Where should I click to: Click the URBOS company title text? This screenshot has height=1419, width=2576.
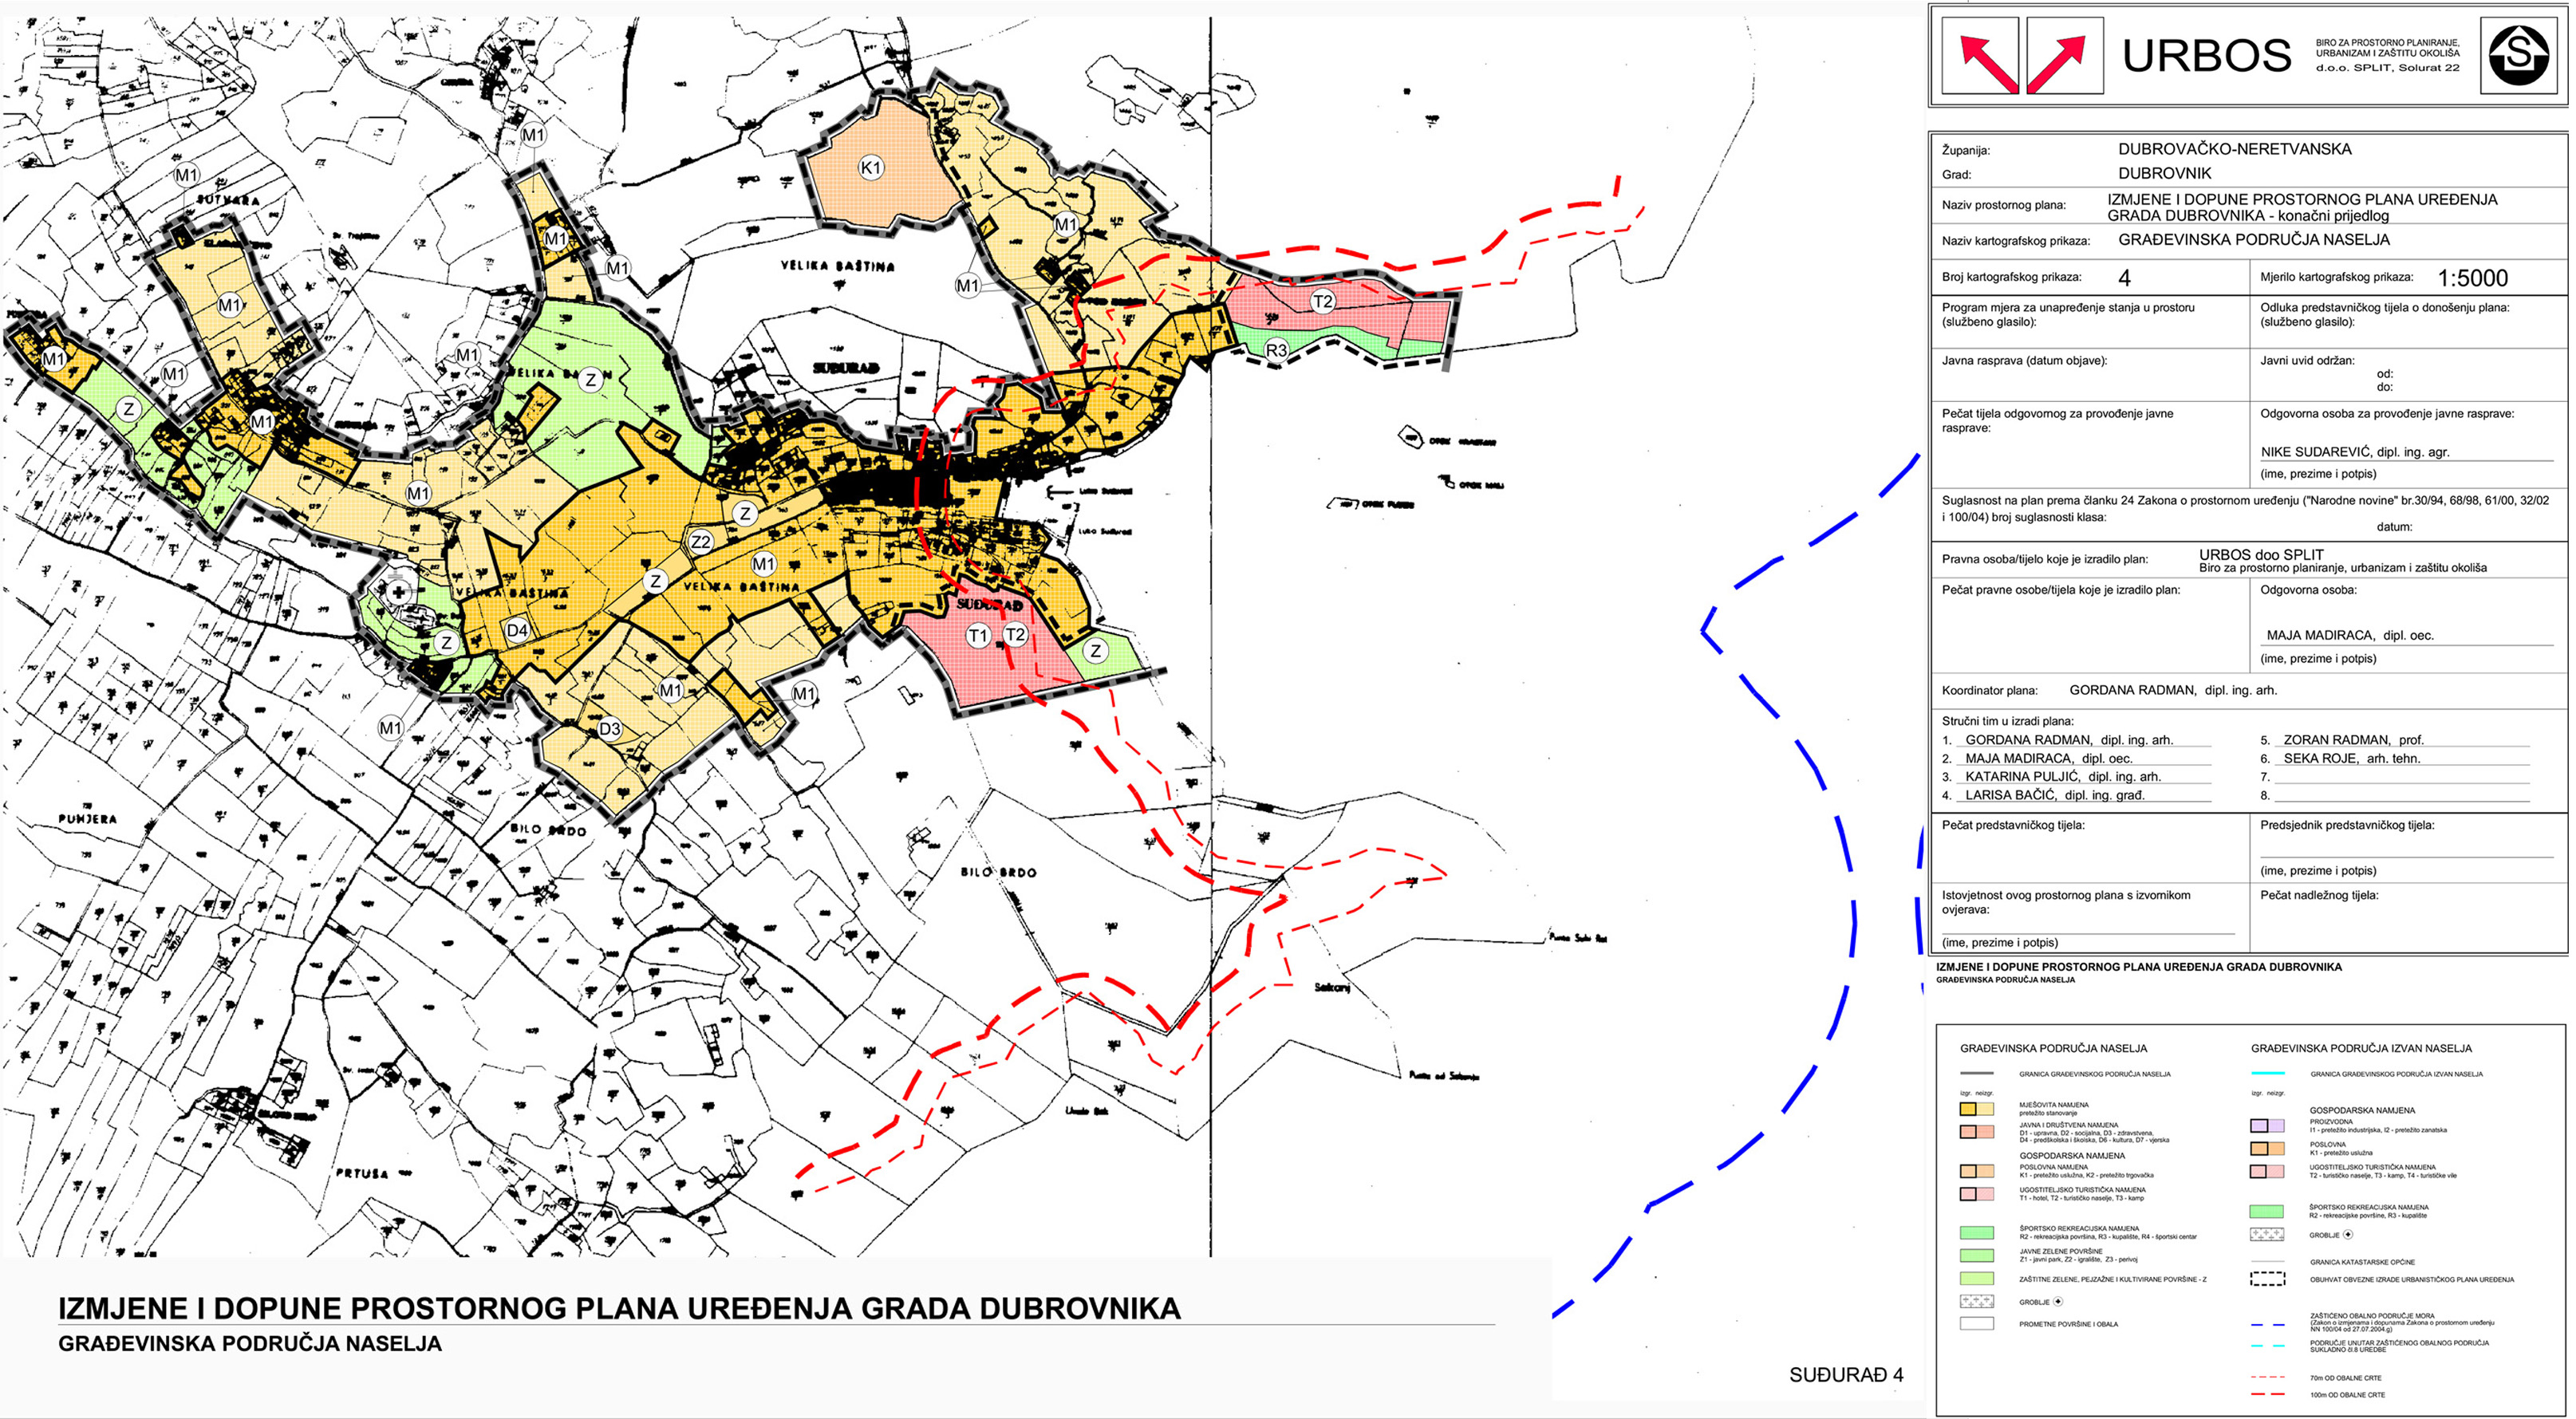pos(2206,56)
